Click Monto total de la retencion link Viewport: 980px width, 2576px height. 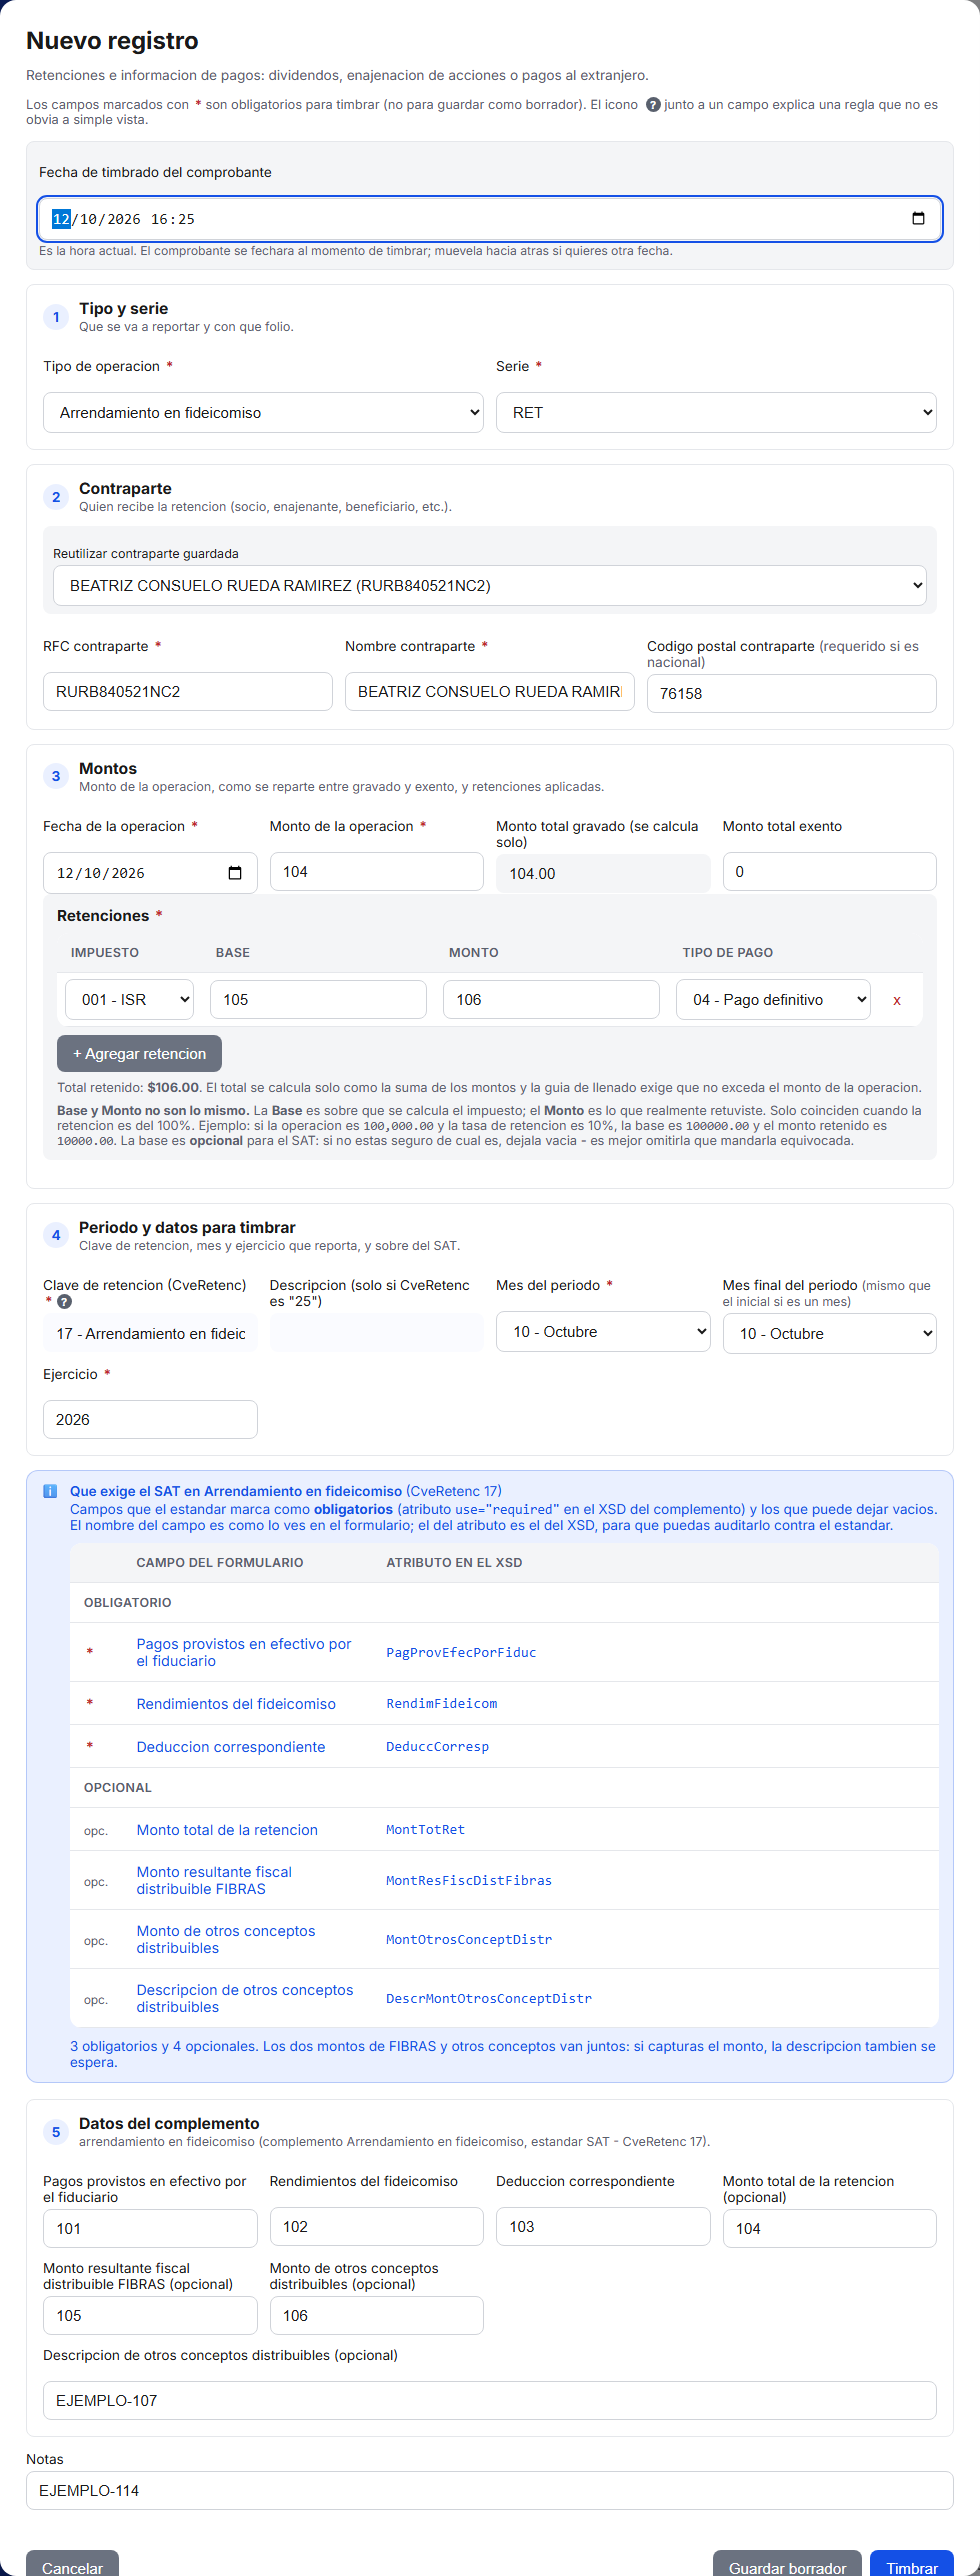tap(227, 1830)
